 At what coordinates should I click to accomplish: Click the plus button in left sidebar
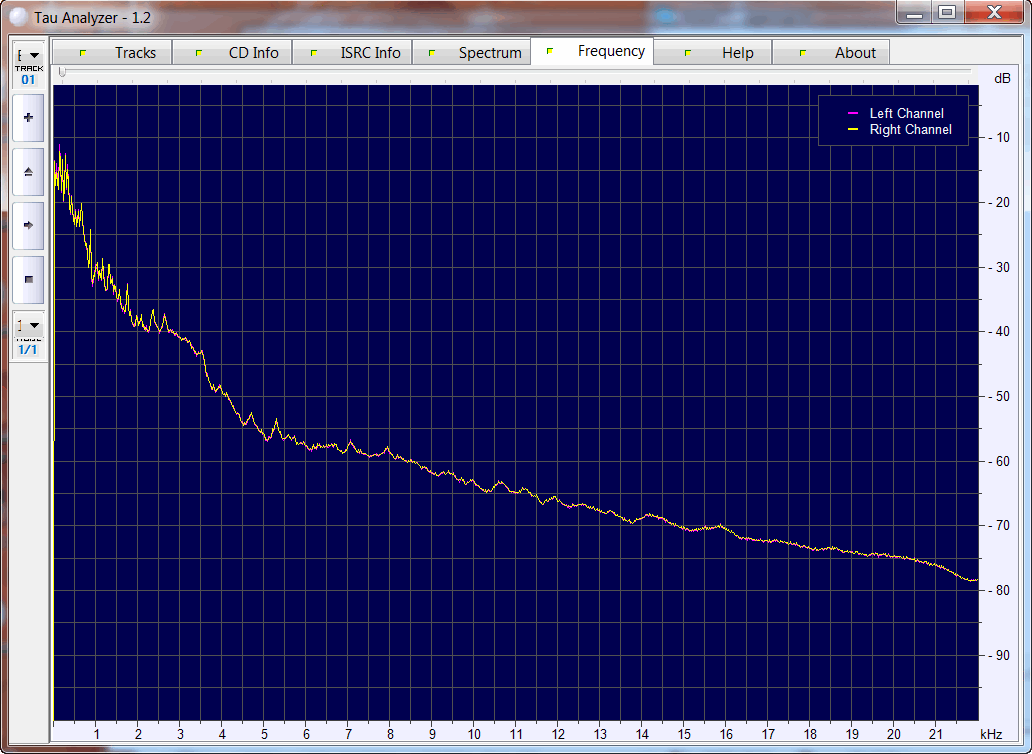click(28, 118)
